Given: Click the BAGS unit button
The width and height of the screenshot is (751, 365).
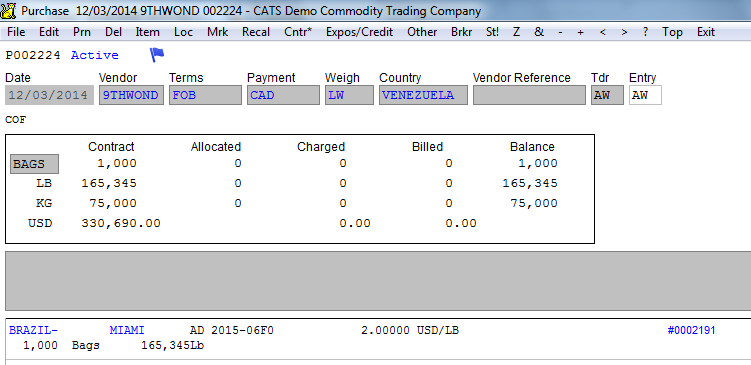Looking at the screenshot, I should (x=34, y=164).
